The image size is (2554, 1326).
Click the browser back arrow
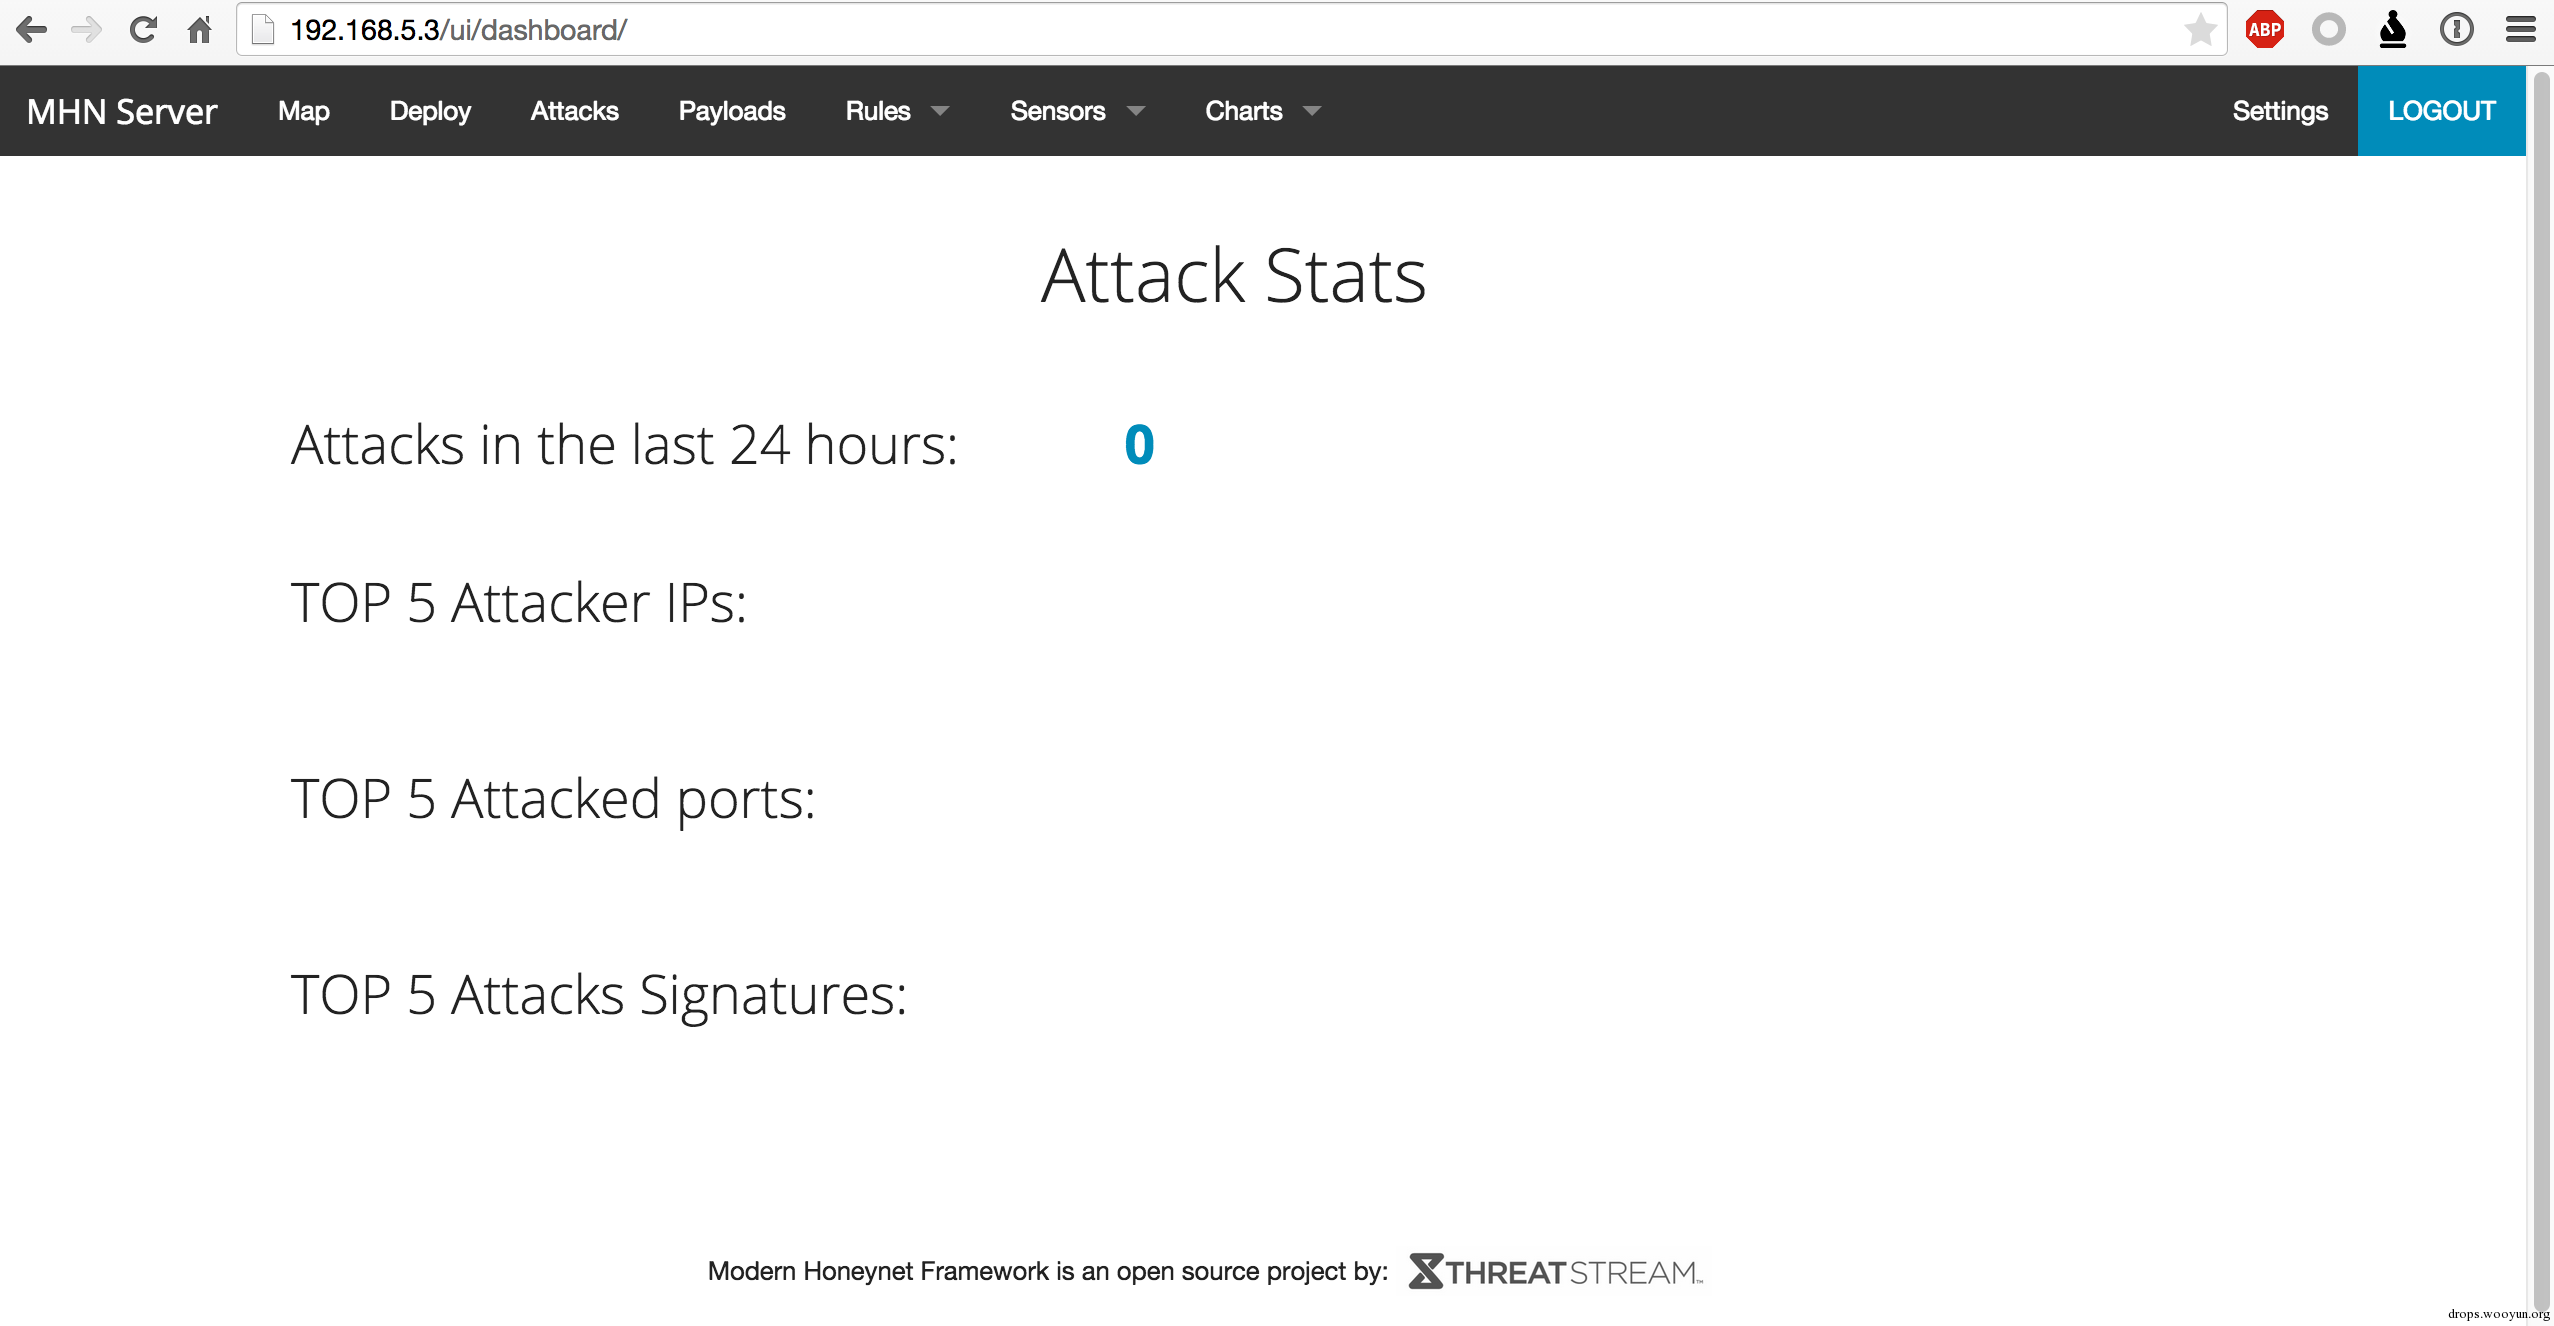pos(32,30)
